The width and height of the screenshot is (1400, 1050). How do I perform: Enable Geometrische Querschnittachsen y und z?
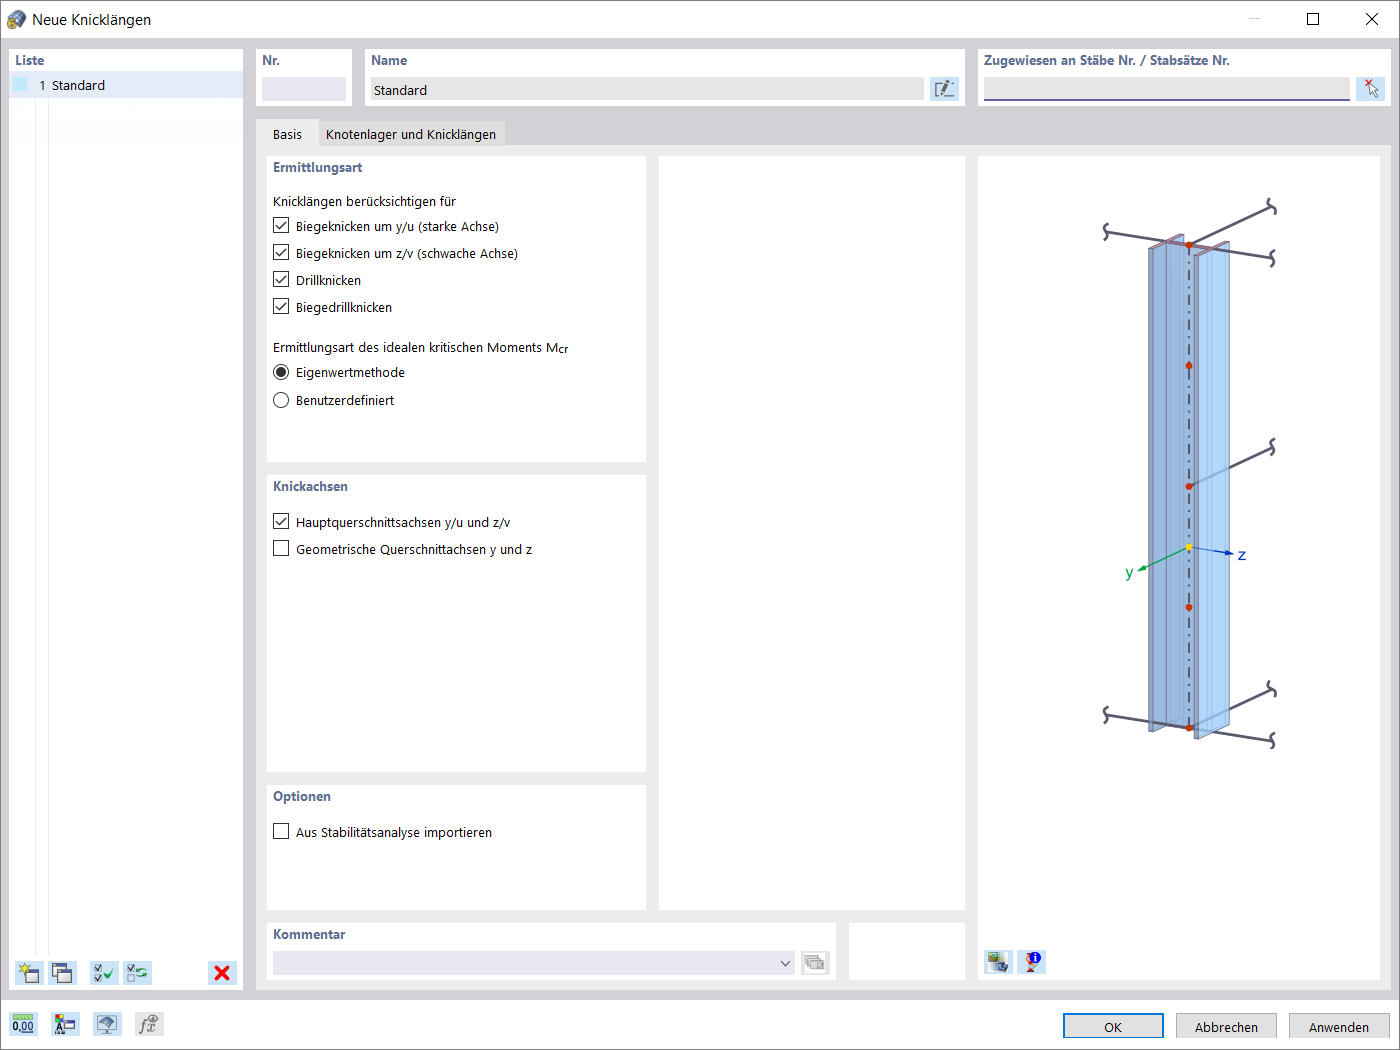click(281, 549)
